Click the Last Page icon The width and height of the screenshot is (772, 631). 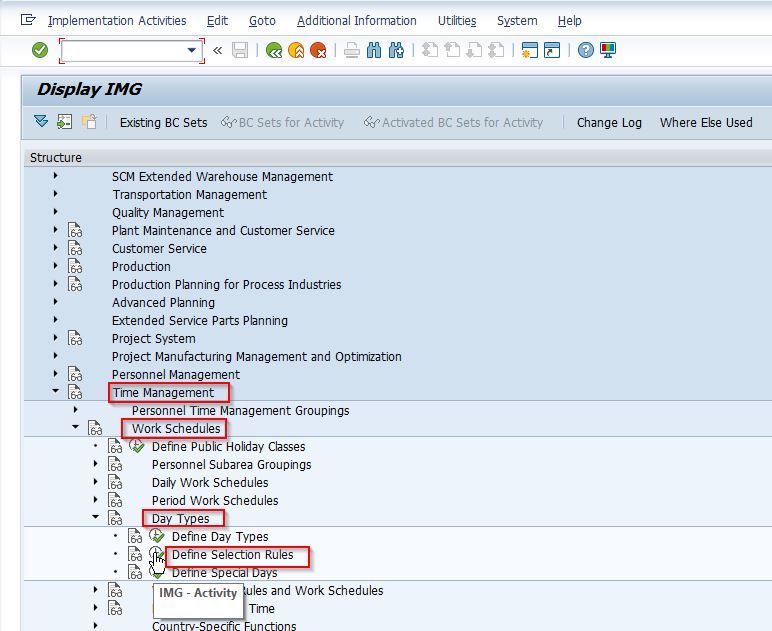click(496, 50)
